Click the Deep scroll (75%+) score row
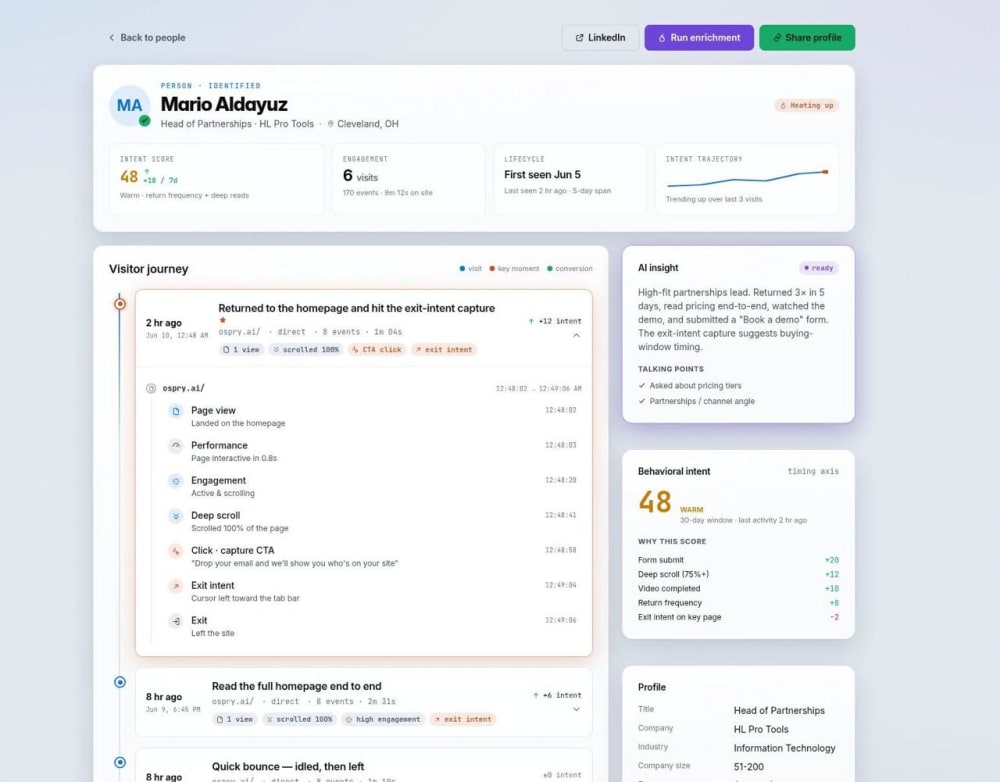The image size is (1000, 782). pyautogui.click(x=739, y=574)
